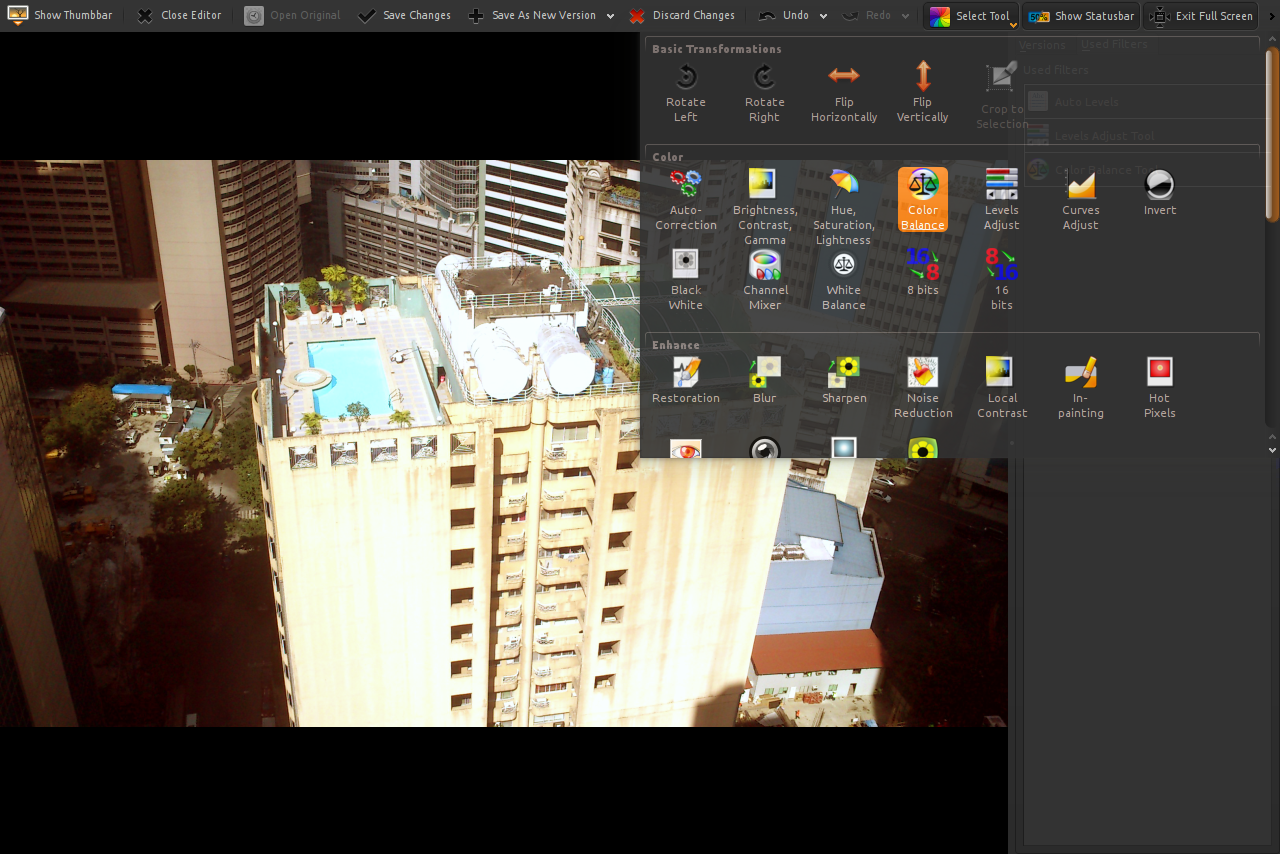Open the Black White conversion tool
1280x854 pixels.
[685, 280]
